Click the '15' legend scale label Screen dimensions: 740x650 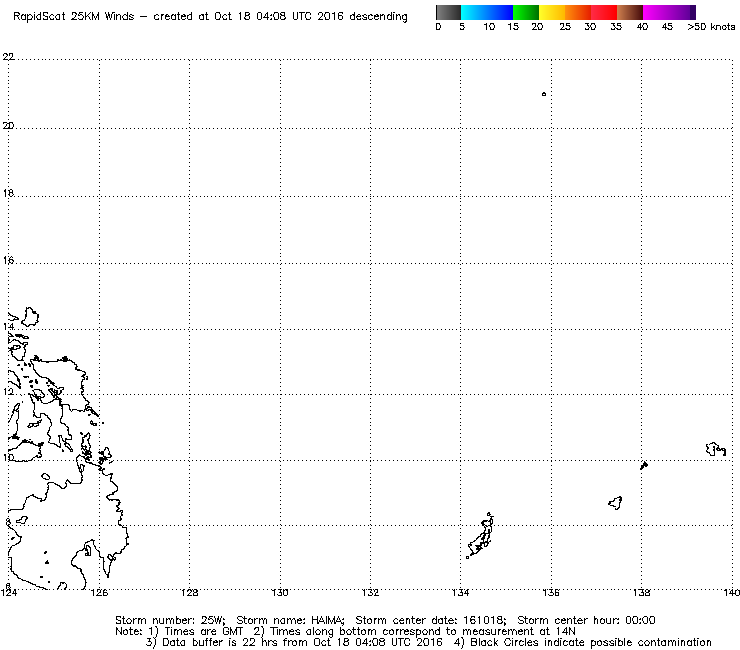pos(513,27)
